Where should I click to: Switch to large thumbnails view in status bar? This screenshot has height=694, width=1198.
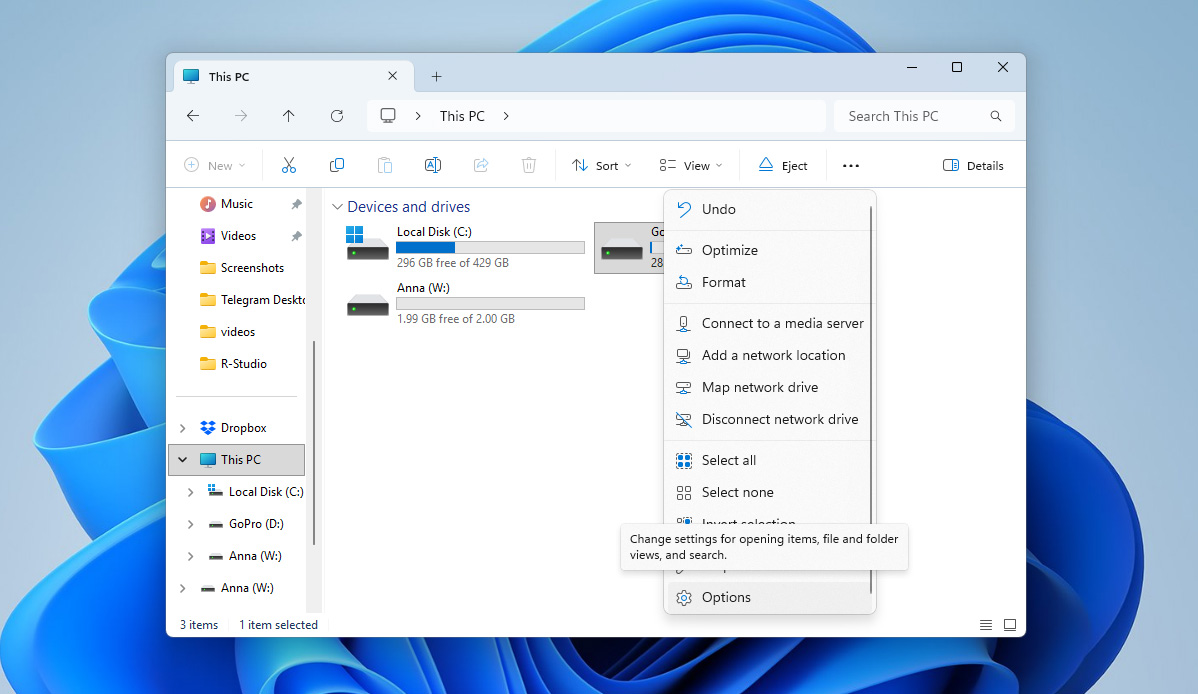[1010, 624]
